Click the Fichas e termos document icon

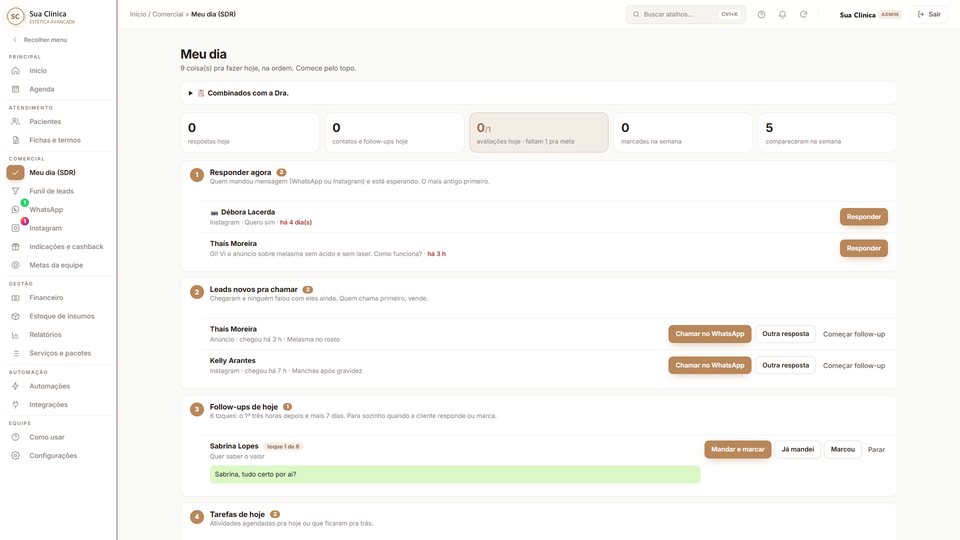point(15,140)
